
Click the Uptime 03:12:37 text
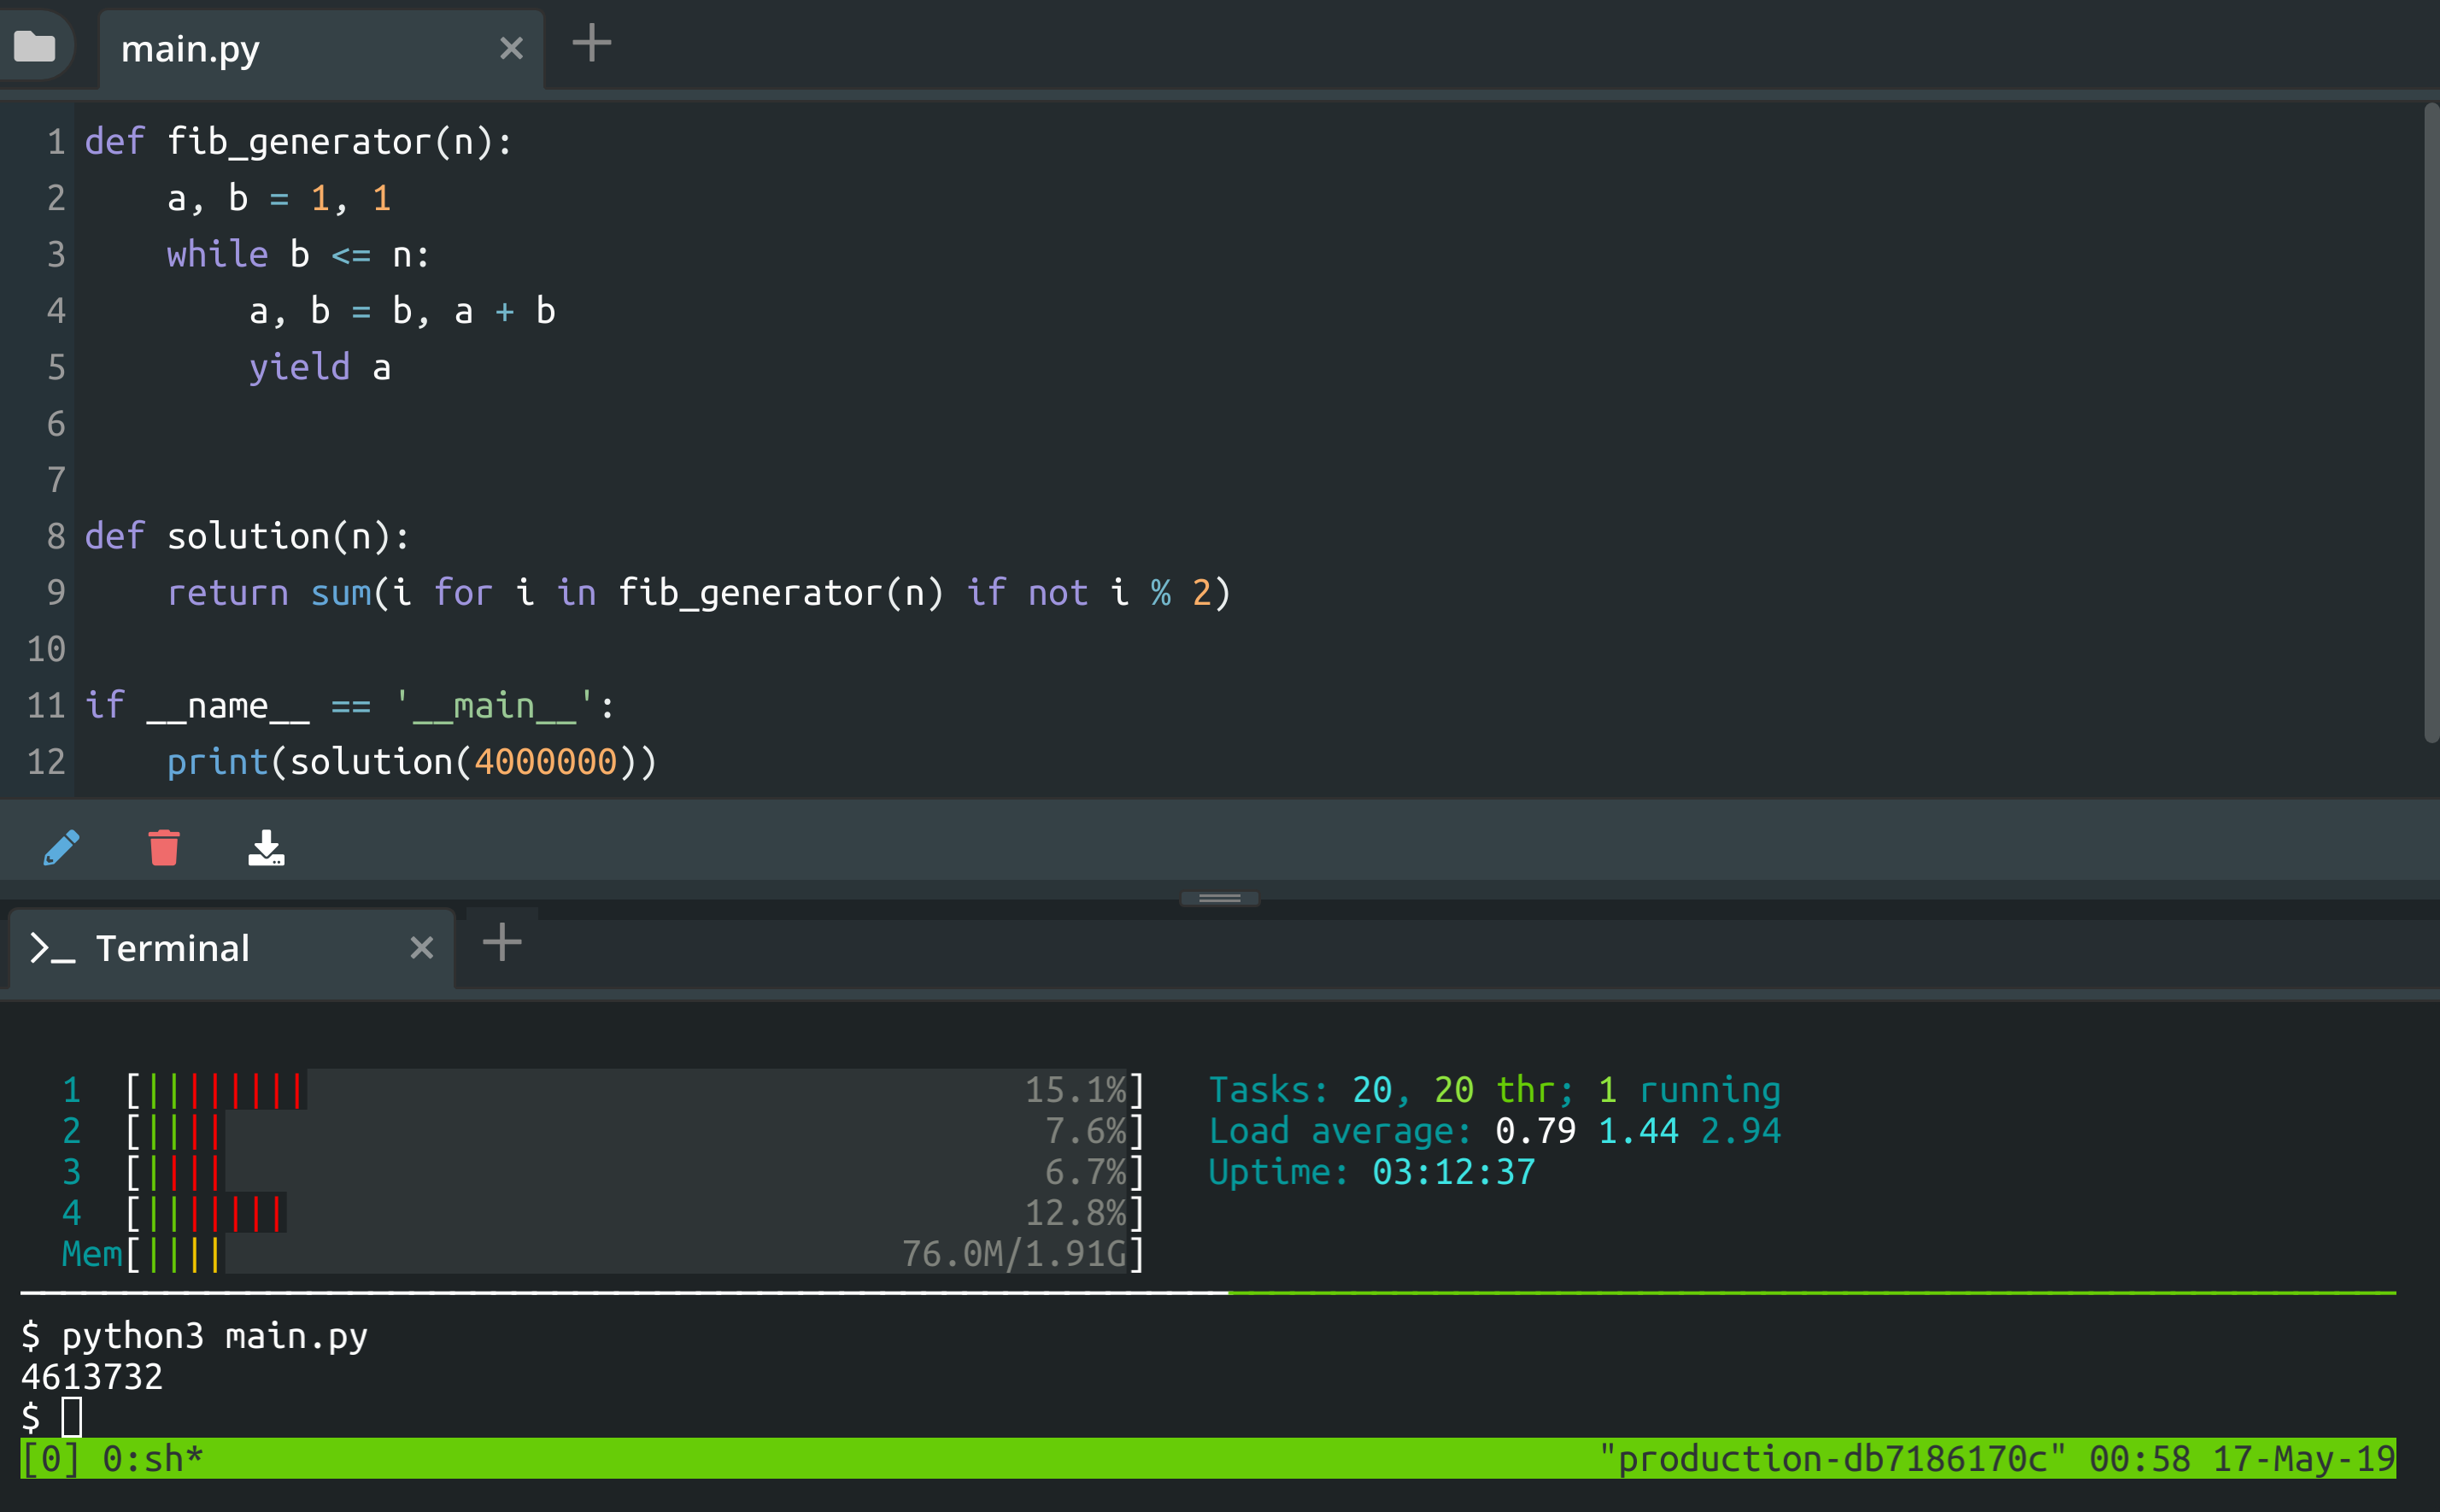(x=1371, y=1171)
